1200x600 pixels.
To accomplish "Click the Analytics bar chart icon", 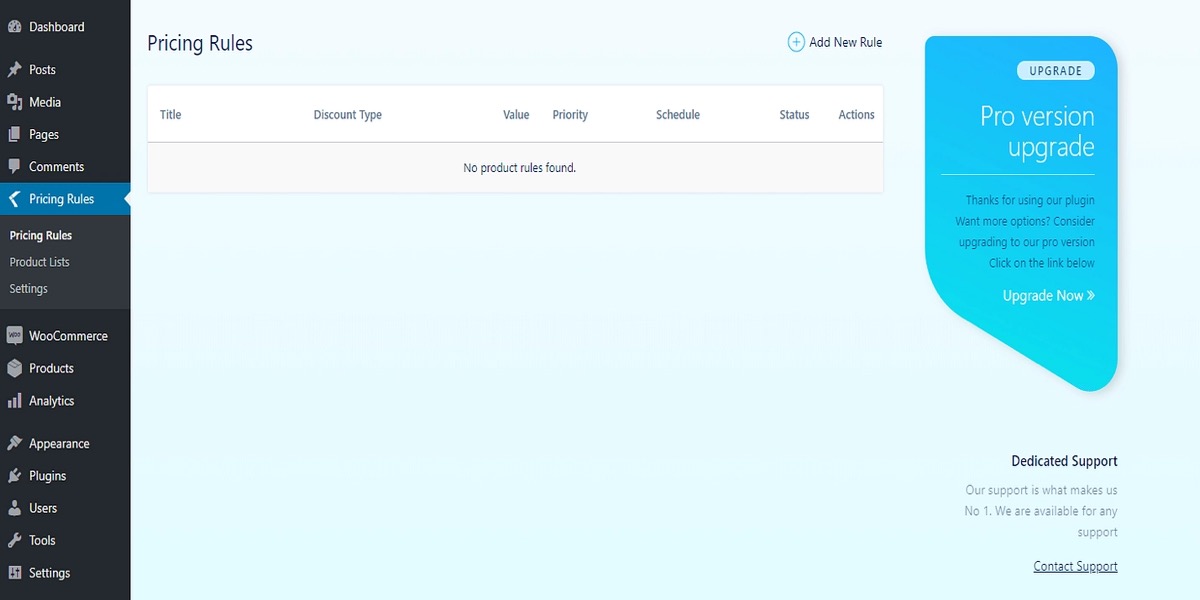I will pyautogui.click(x=14, y=401).
